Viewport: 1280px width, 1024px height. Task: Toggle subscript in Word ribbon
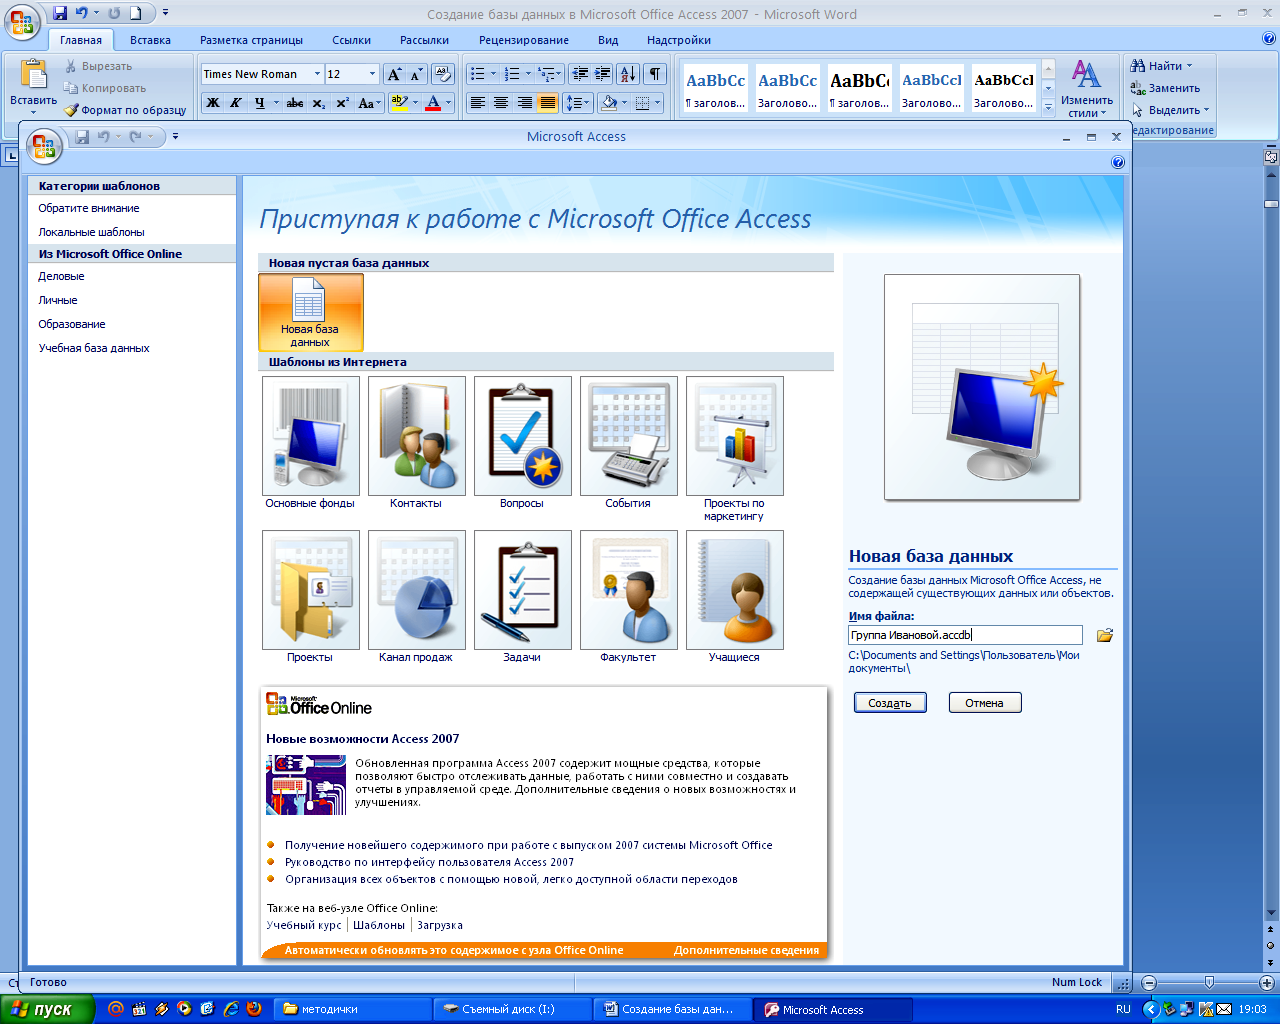[319, 102]
